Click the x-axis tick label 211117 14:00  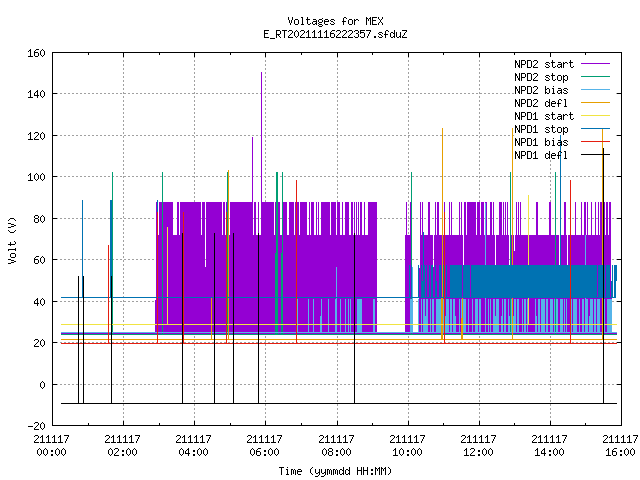click(x=549, y=446)
